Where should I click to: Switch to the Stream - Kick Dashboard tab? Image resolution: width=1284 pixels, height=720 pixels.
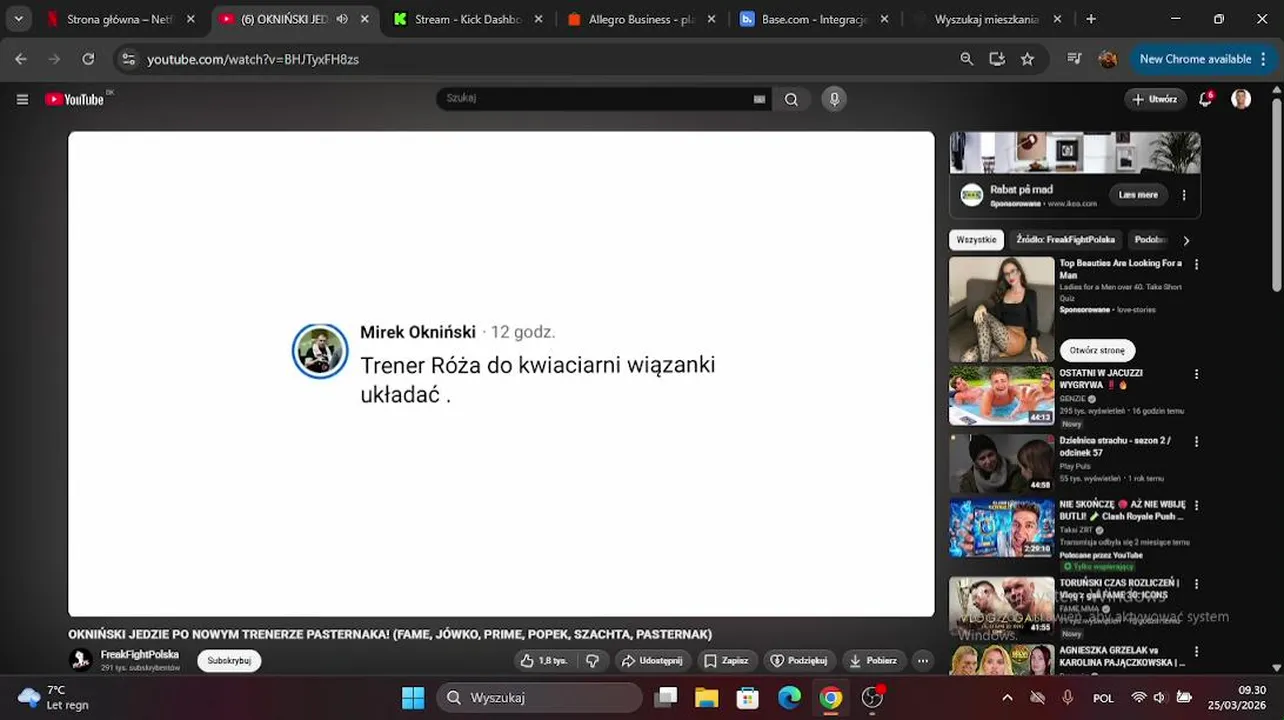click(x=467, y=19)
